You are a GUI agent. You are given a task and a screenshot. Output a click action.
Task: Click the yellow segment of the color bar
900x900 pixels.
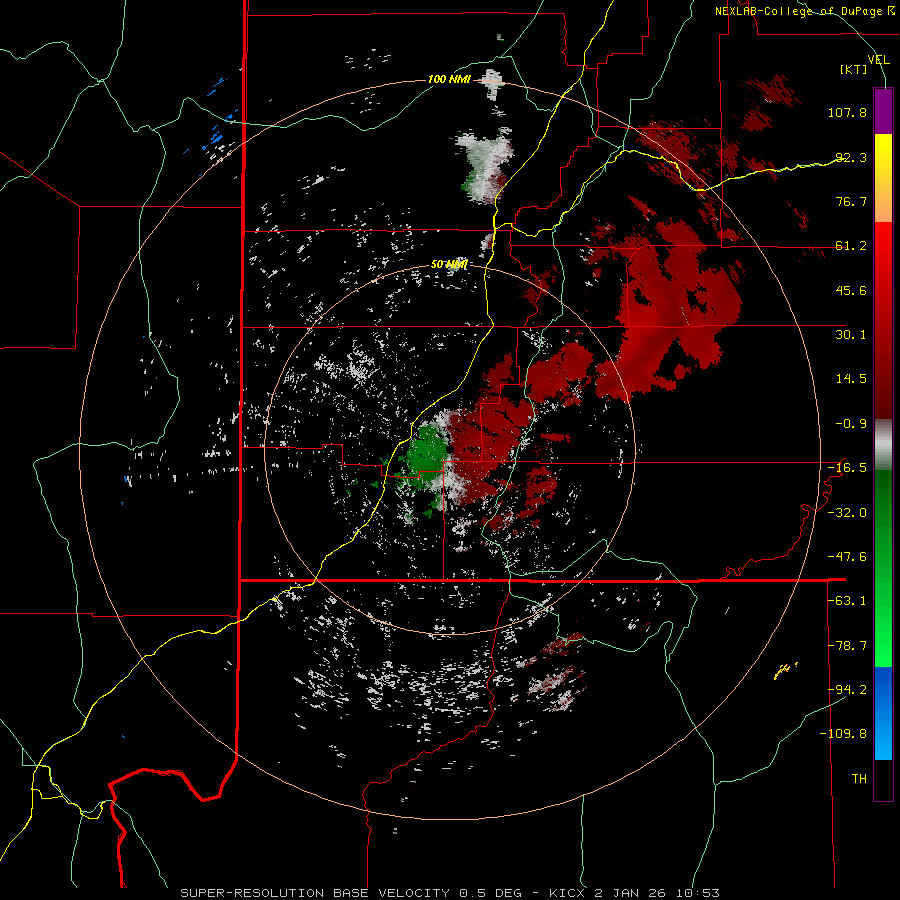pyautogui.click(x=883, y=160)
